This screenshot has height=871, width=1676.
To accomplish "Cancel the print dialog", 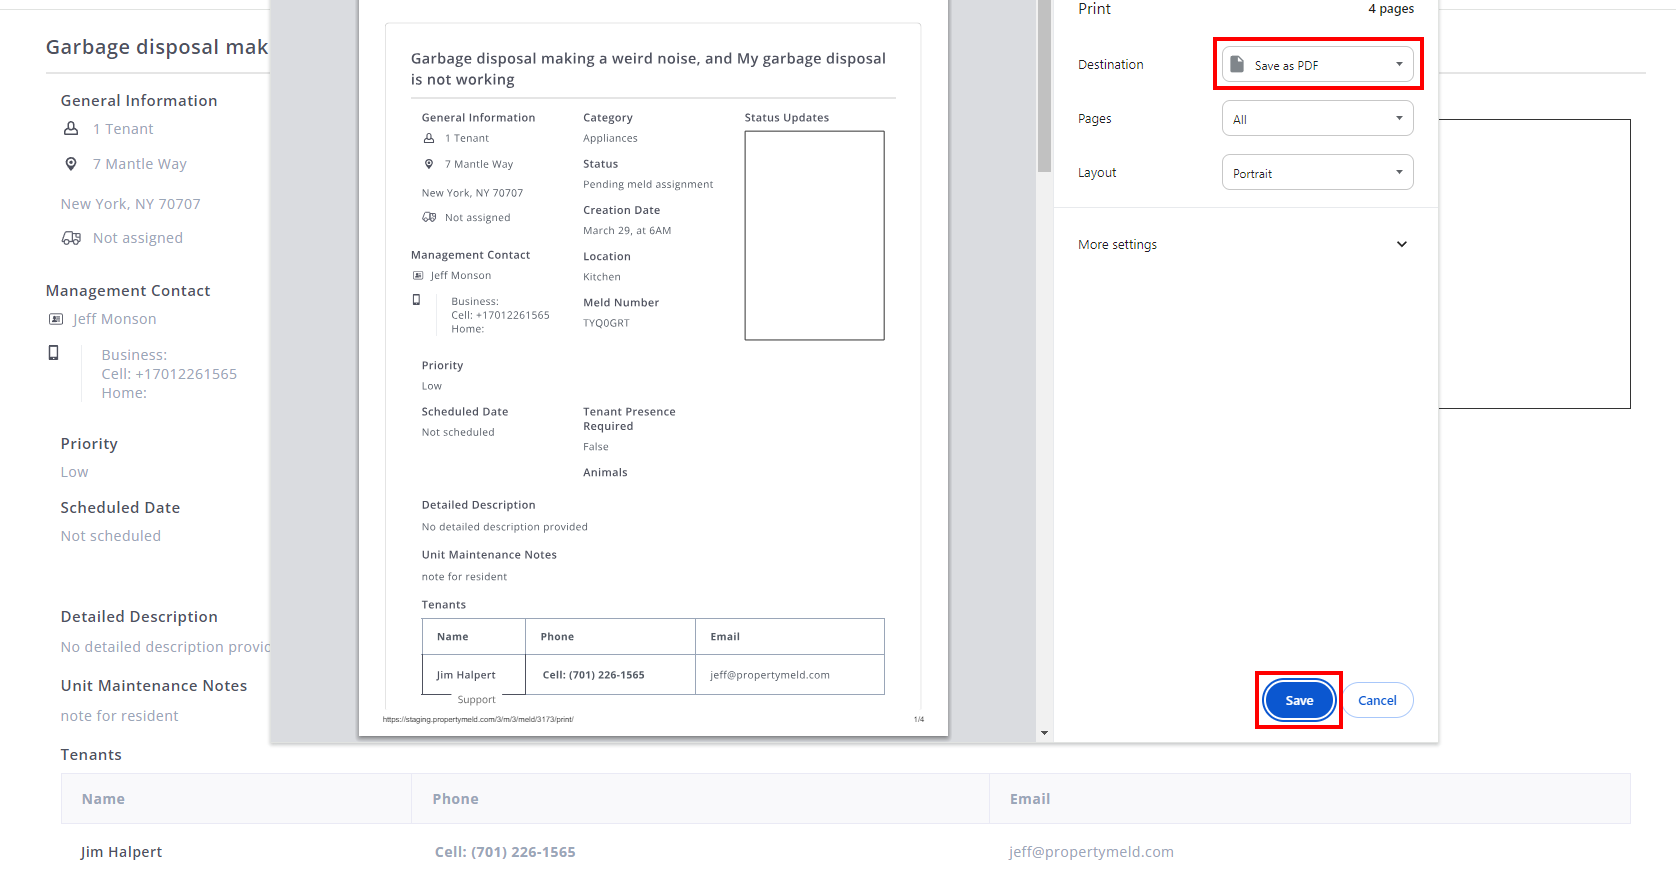I will 1377,700.
